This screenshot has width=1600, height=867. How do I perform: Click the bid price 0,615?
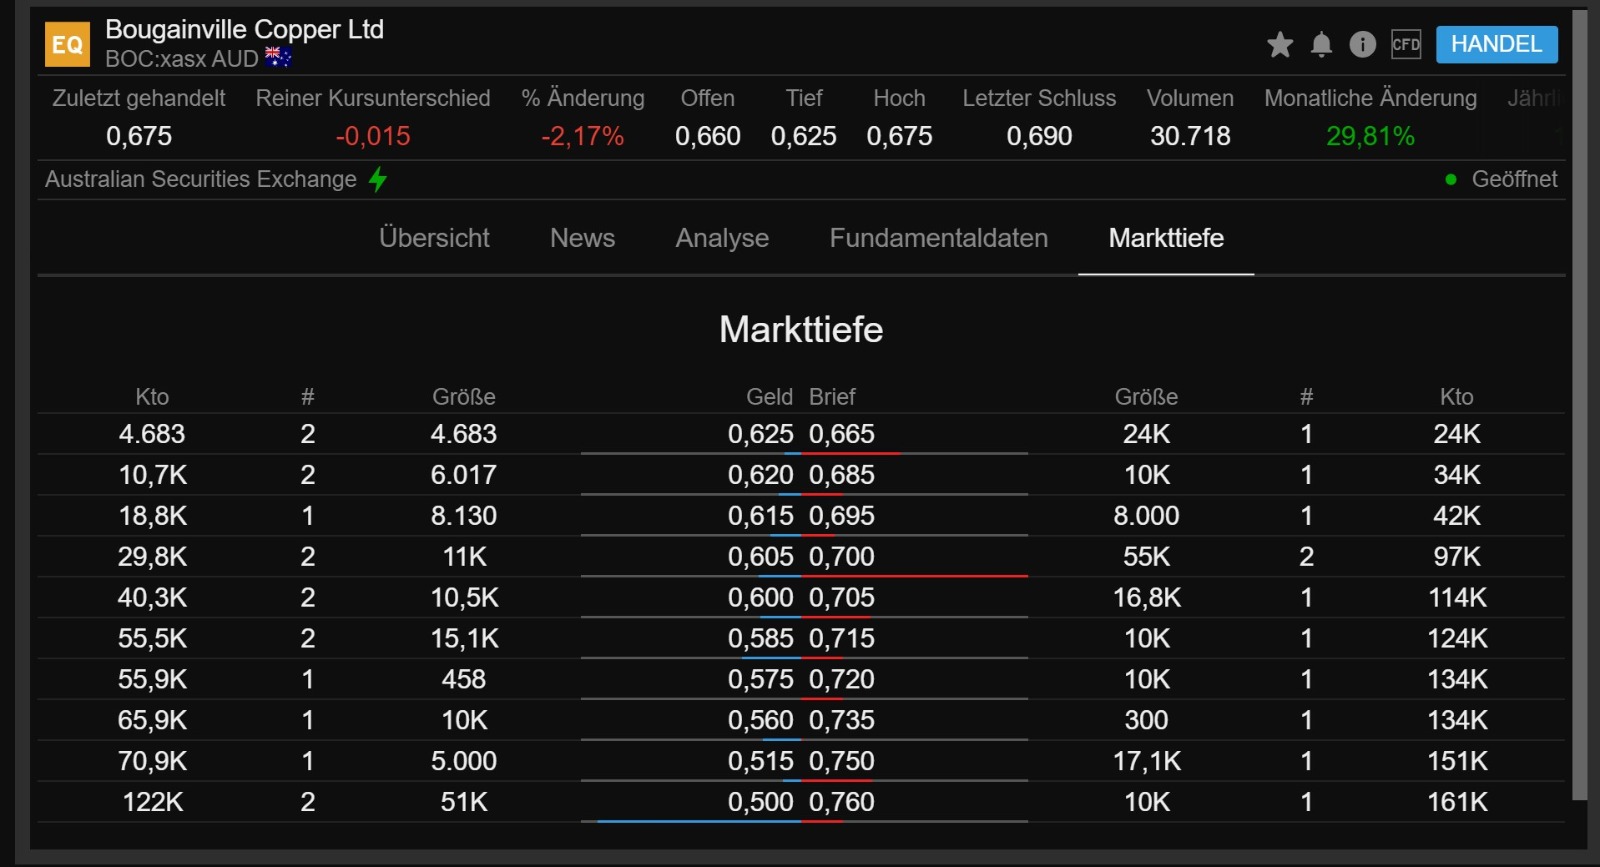pyautogui.click(x=761, y=516)
